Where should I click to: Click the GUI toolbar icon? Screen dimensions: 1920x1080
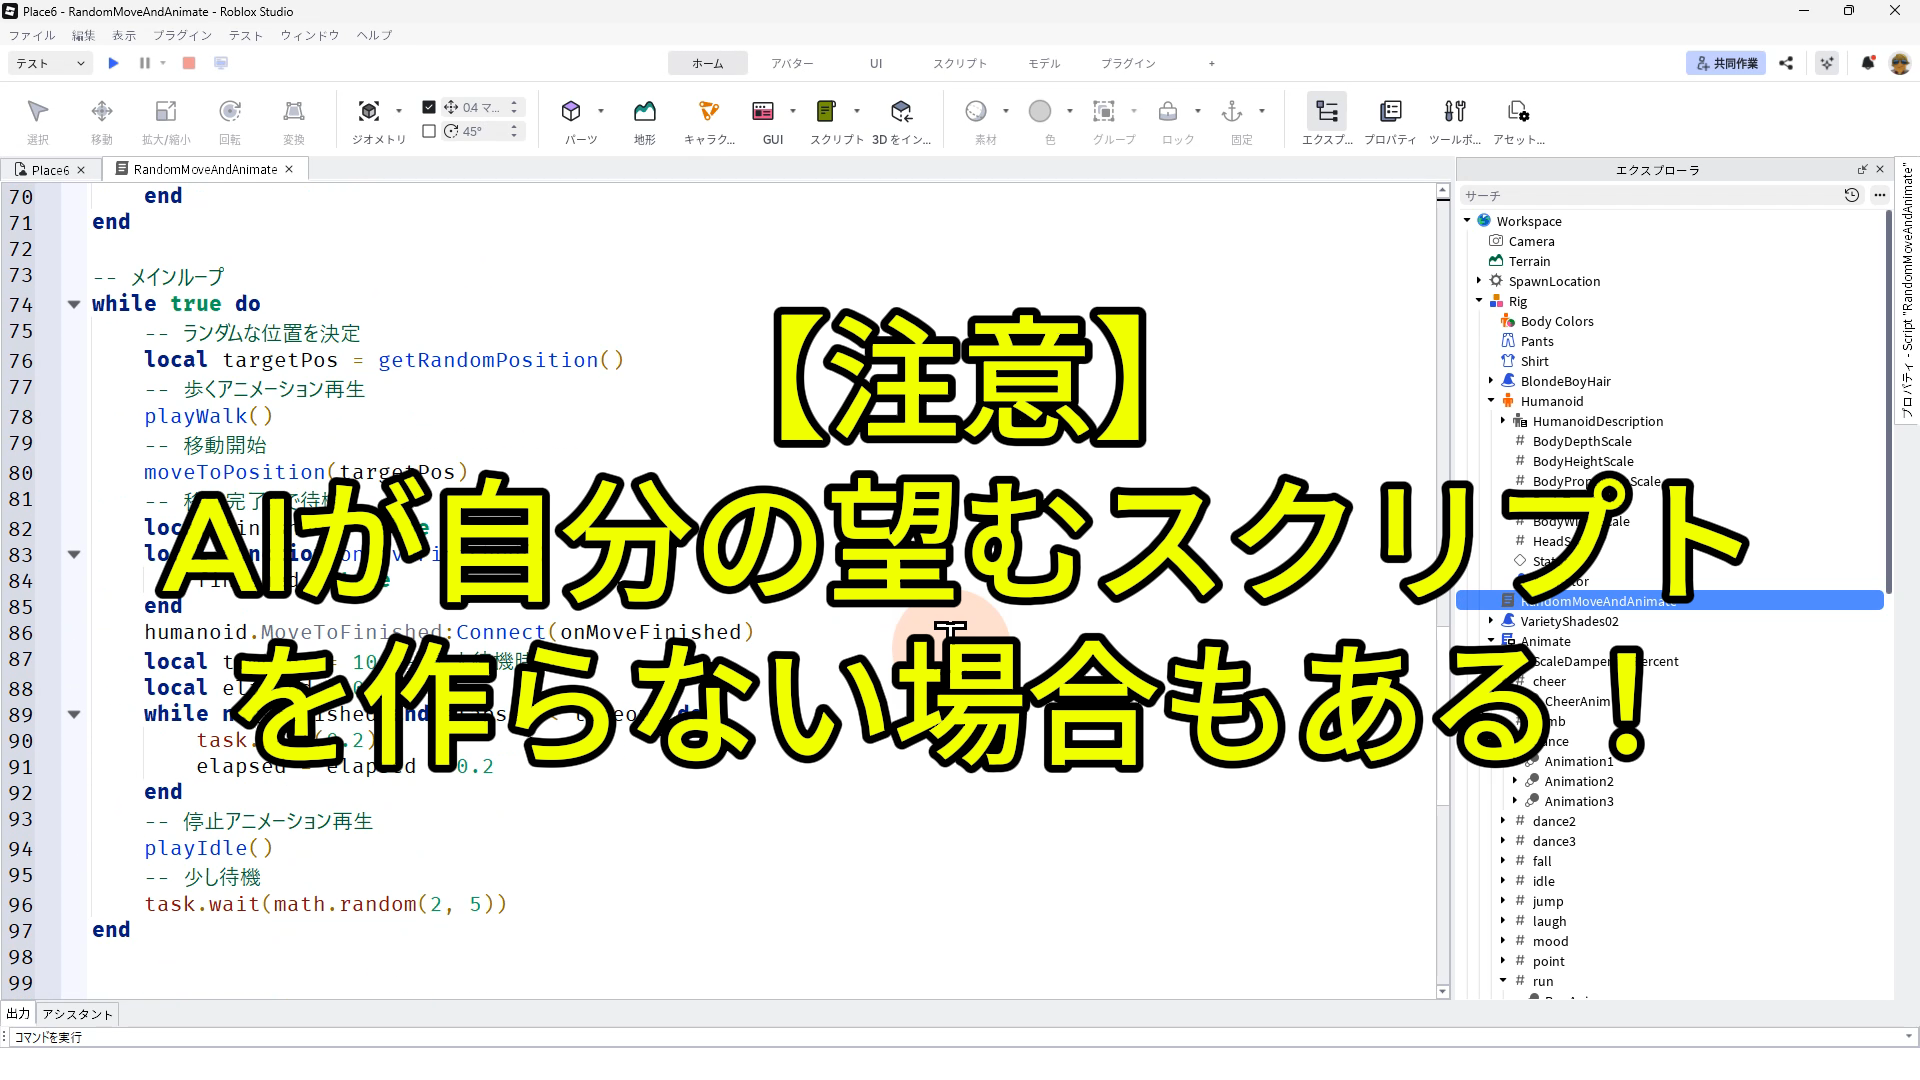pos(763,111)
